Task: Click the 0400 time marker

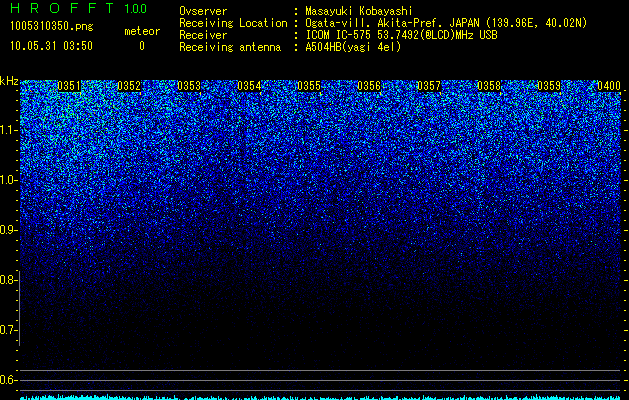Action: (609, 86)
